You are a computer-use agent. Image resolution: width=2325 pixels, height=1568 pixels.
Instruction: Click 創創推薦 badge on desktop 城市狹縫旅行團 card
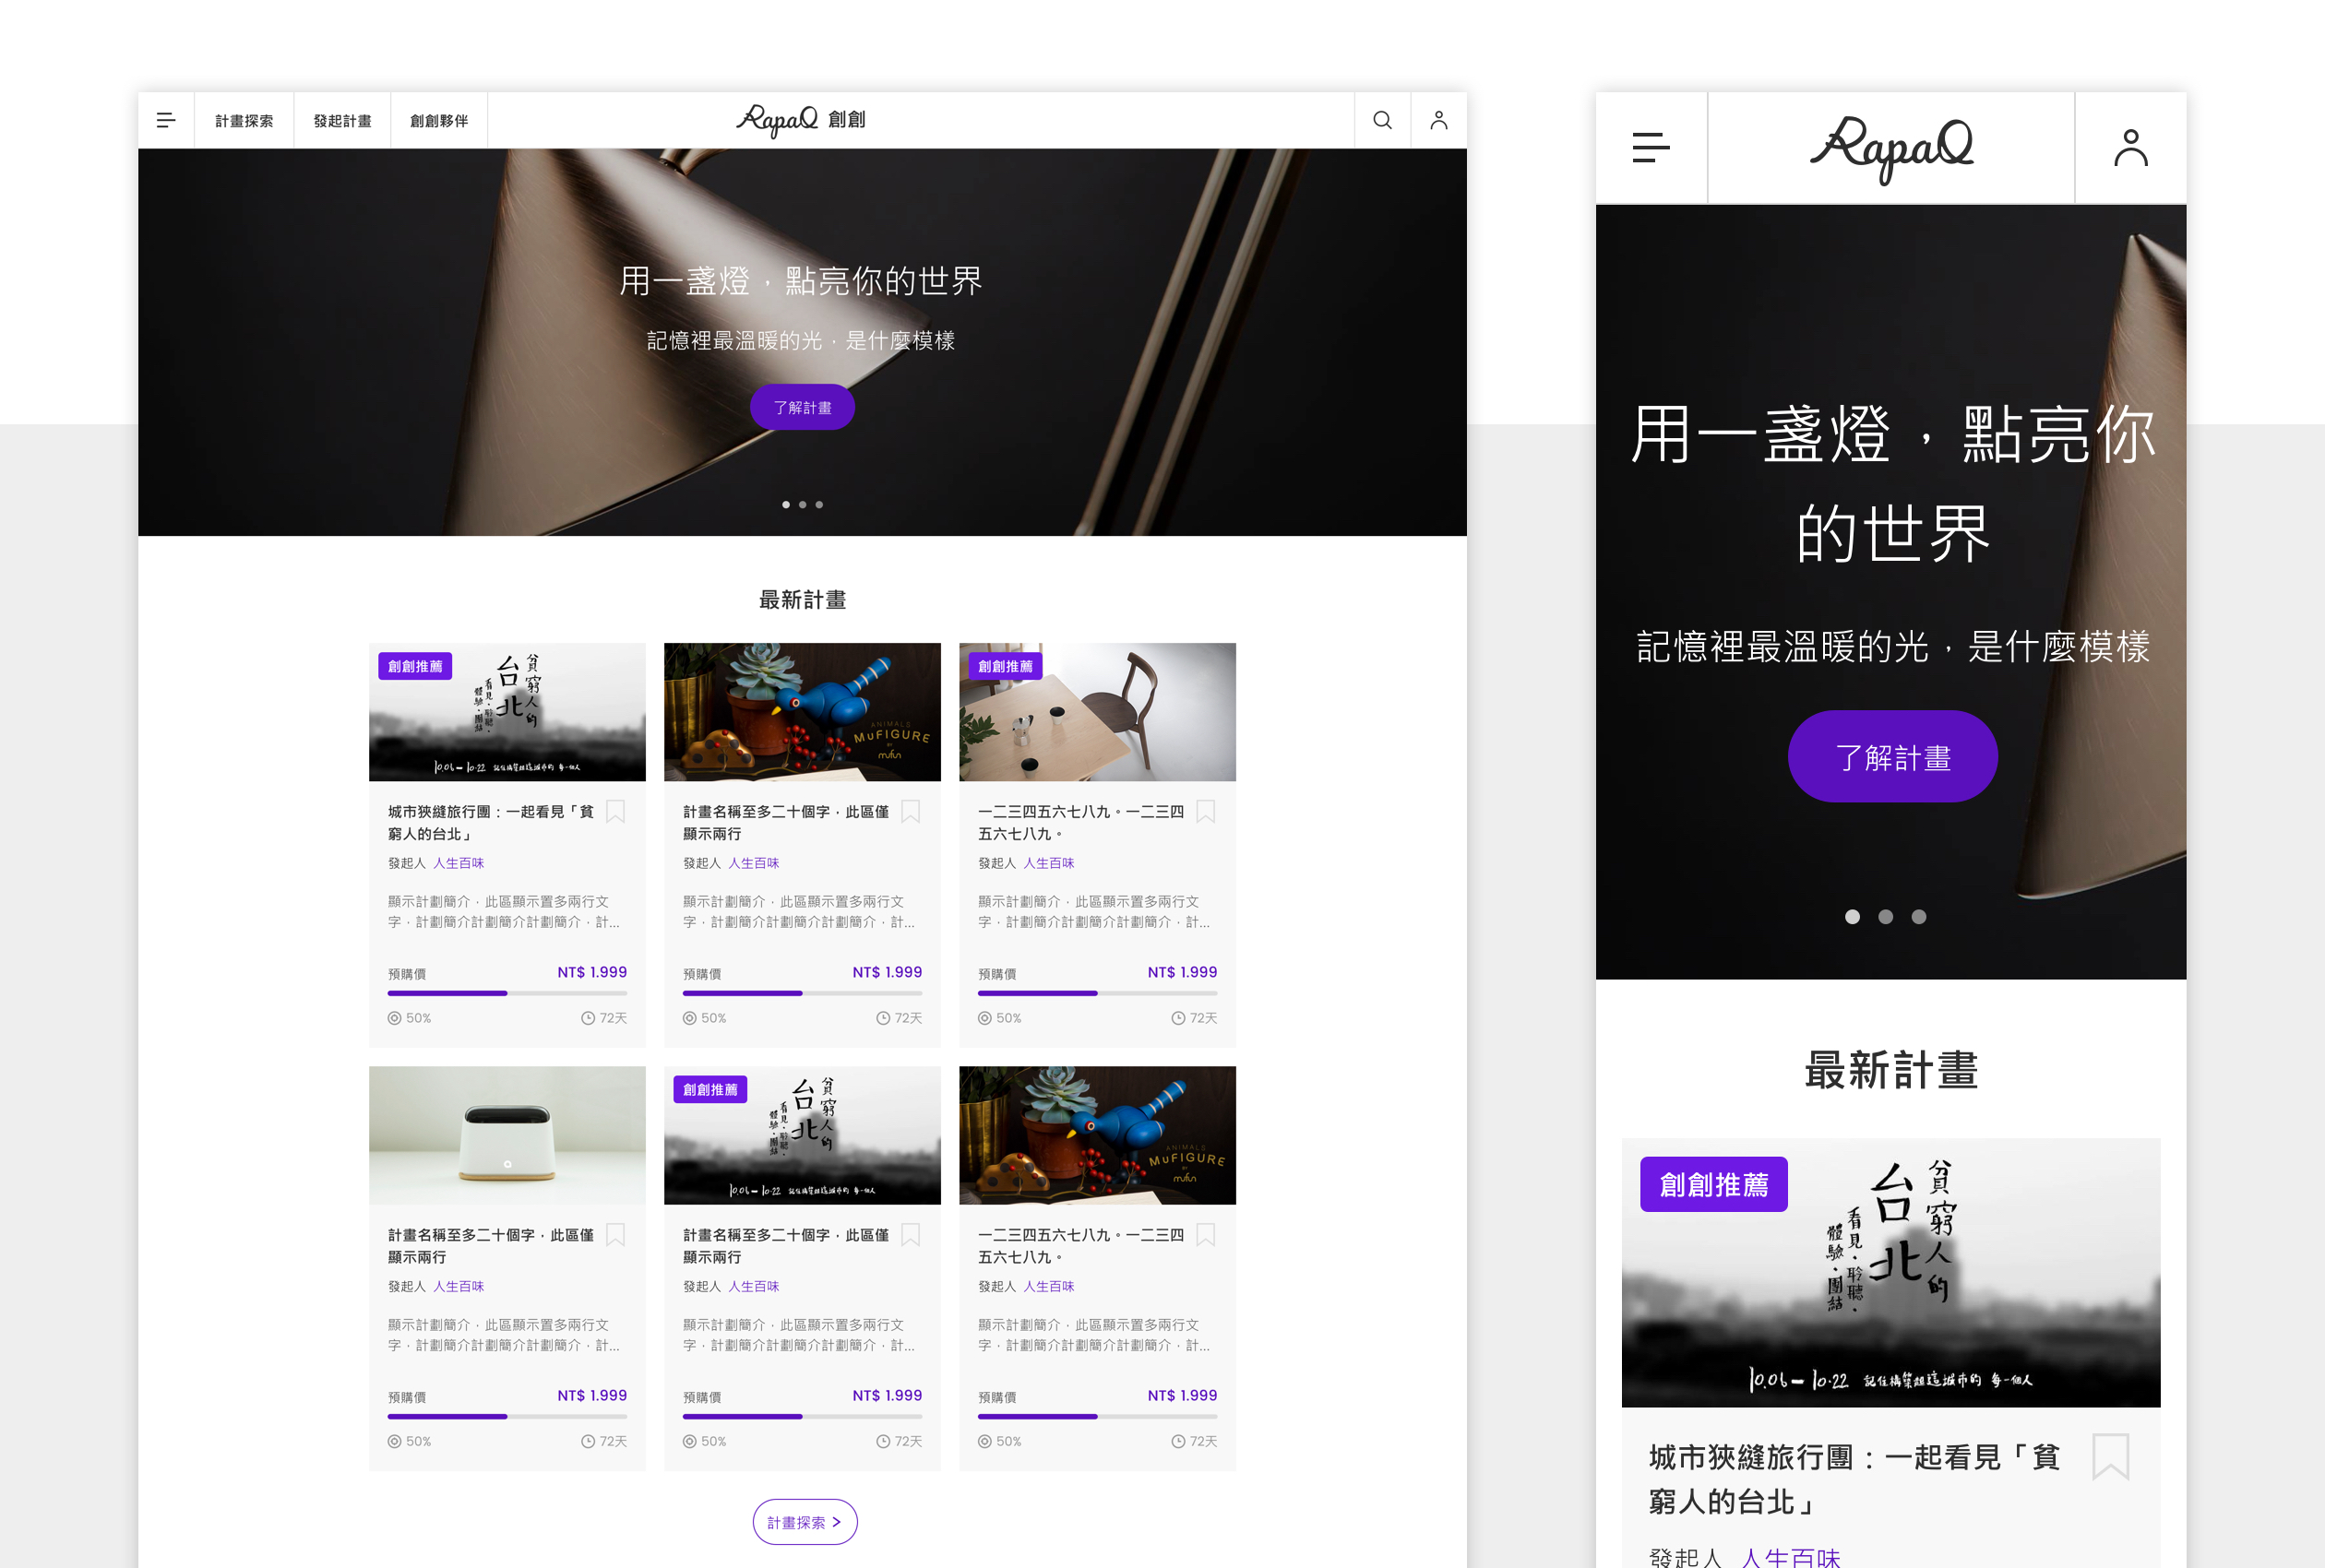[415, 666]
